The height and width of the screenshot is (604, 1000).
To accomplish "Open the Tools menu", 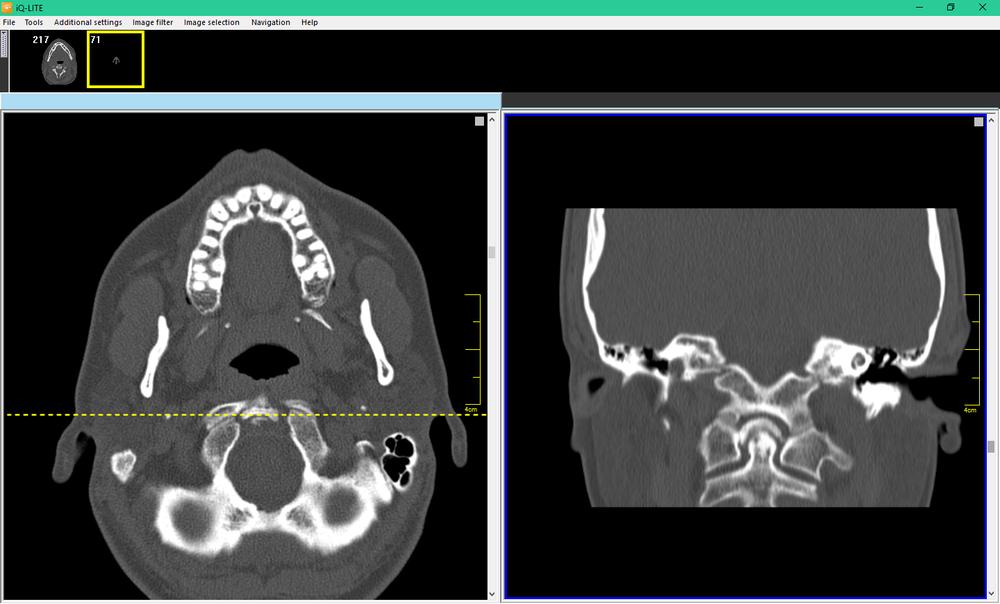I will [x=34, y=22].
